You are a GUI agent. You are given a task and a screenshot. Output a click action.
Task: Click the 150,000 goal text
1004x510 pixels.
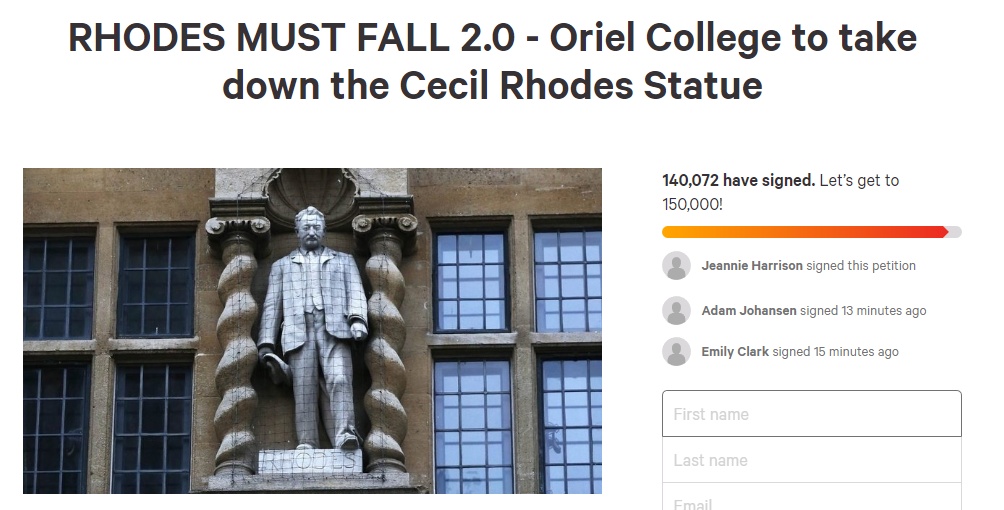point(692,204)
